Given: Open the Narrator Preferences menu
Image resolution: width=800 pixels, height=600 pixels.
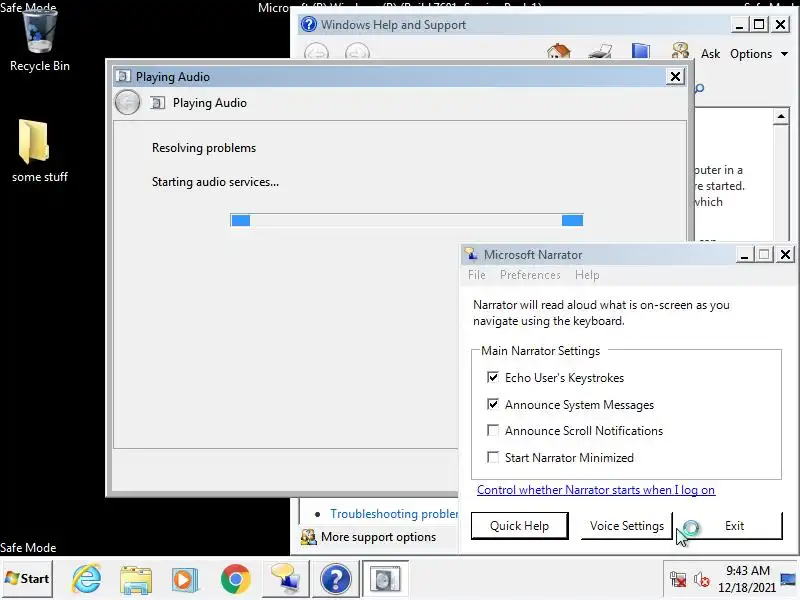Looking at the screenshot, I should click(x=530, y=275).
